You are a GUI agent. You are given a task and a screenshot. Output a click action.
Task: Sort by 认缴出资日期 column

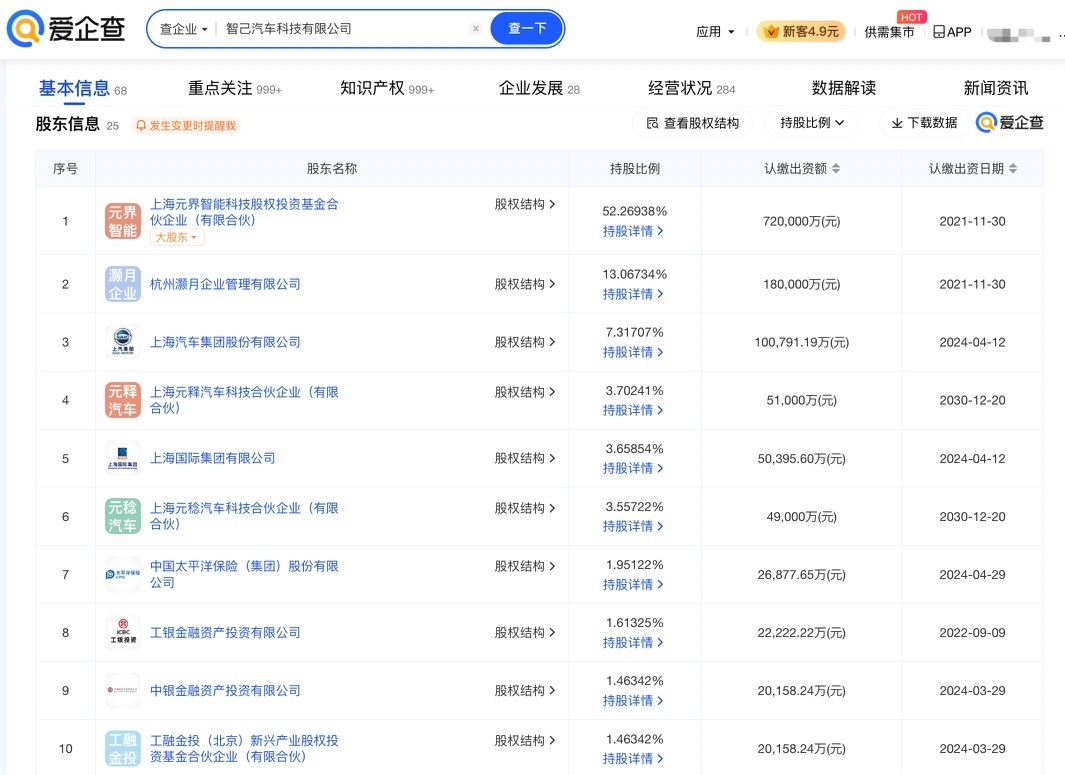pos(1013,169)
